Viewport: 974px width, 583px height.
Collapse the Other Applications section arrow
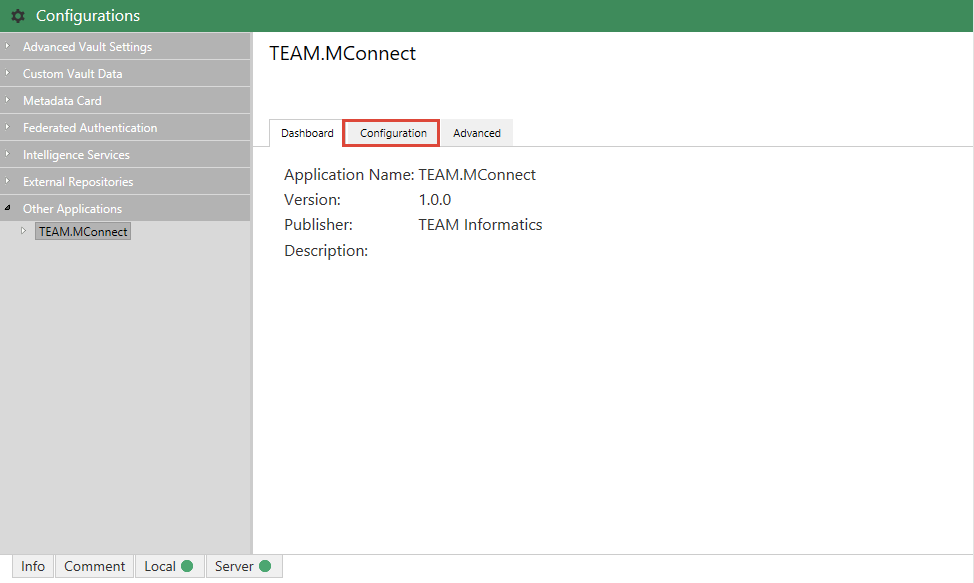point(7,209)
